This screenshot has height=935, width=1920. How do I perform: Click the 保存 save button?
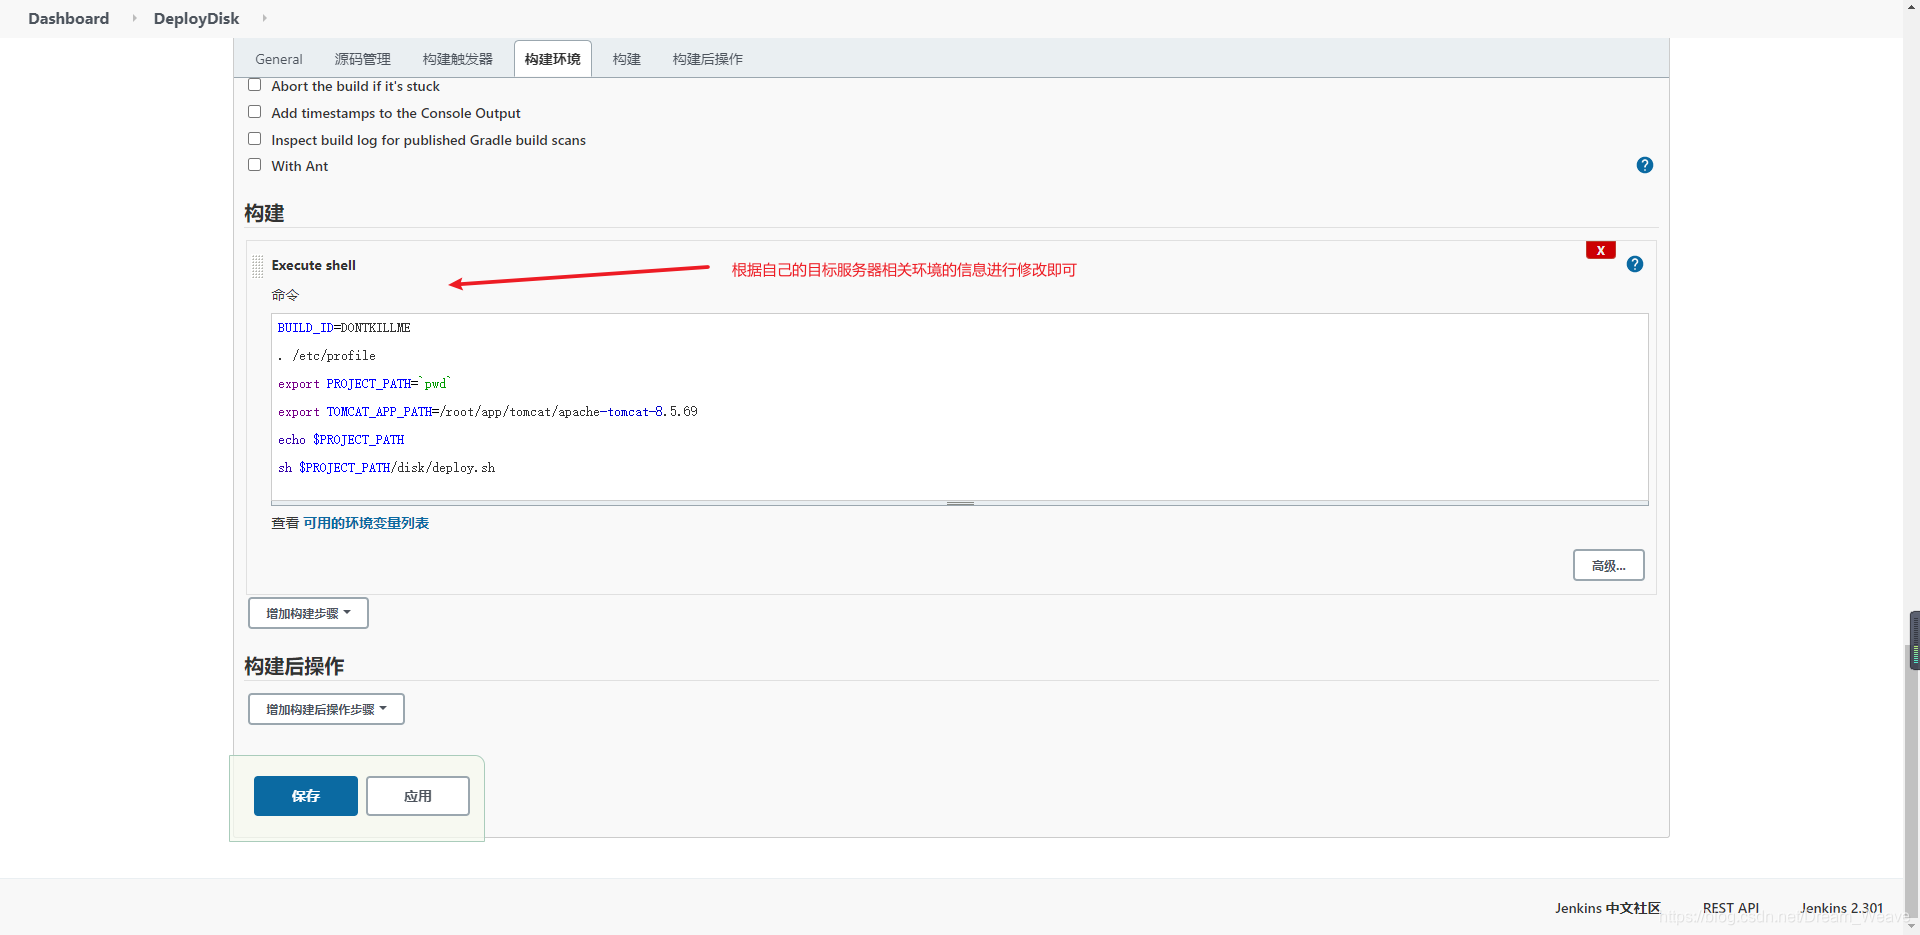[x=305, y=796]
